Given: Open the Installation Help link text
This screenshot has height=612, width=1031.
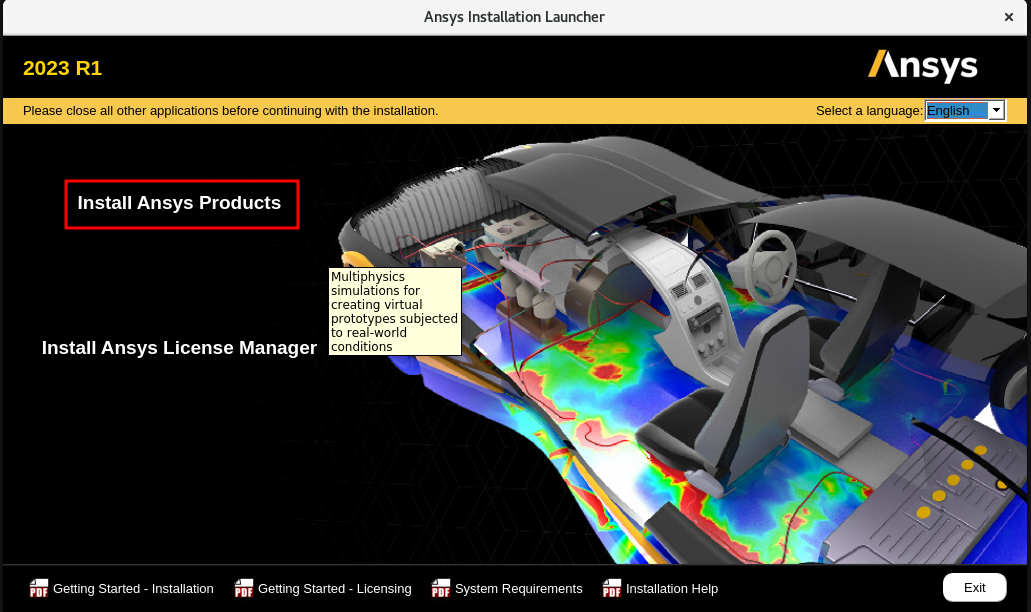Looking at the screenshot, I should tap(672, 589).
